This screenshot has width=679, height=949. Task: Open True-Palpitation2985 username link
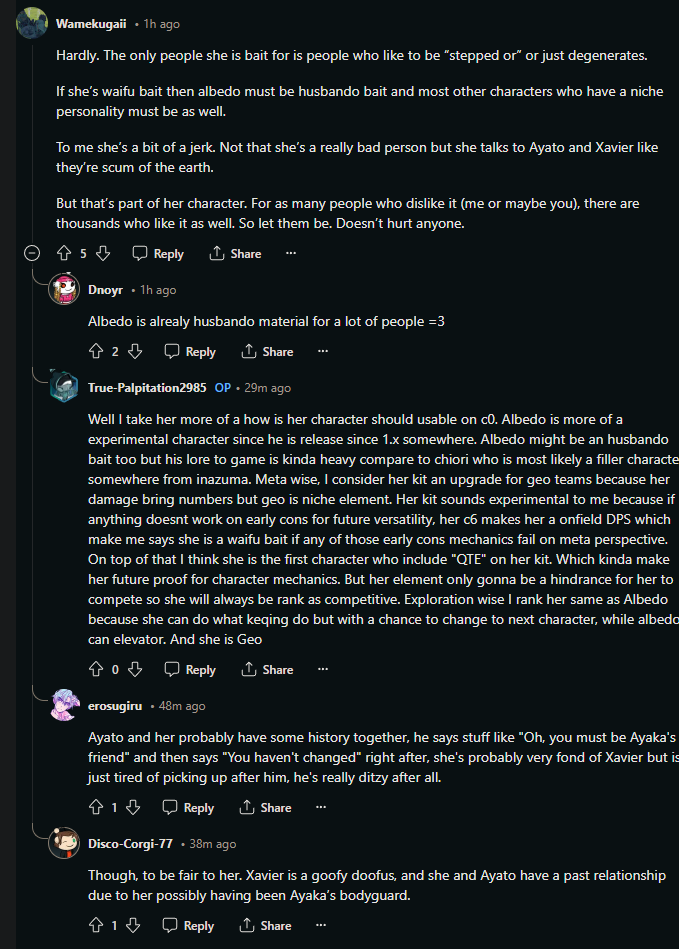click(x=146, y=388)
